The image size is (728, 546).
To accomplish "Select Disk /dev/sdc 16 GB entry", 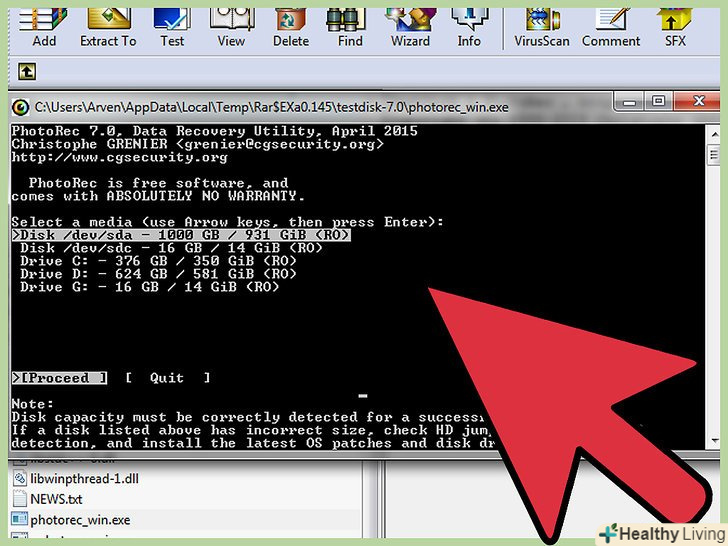I will coord(171,248).
